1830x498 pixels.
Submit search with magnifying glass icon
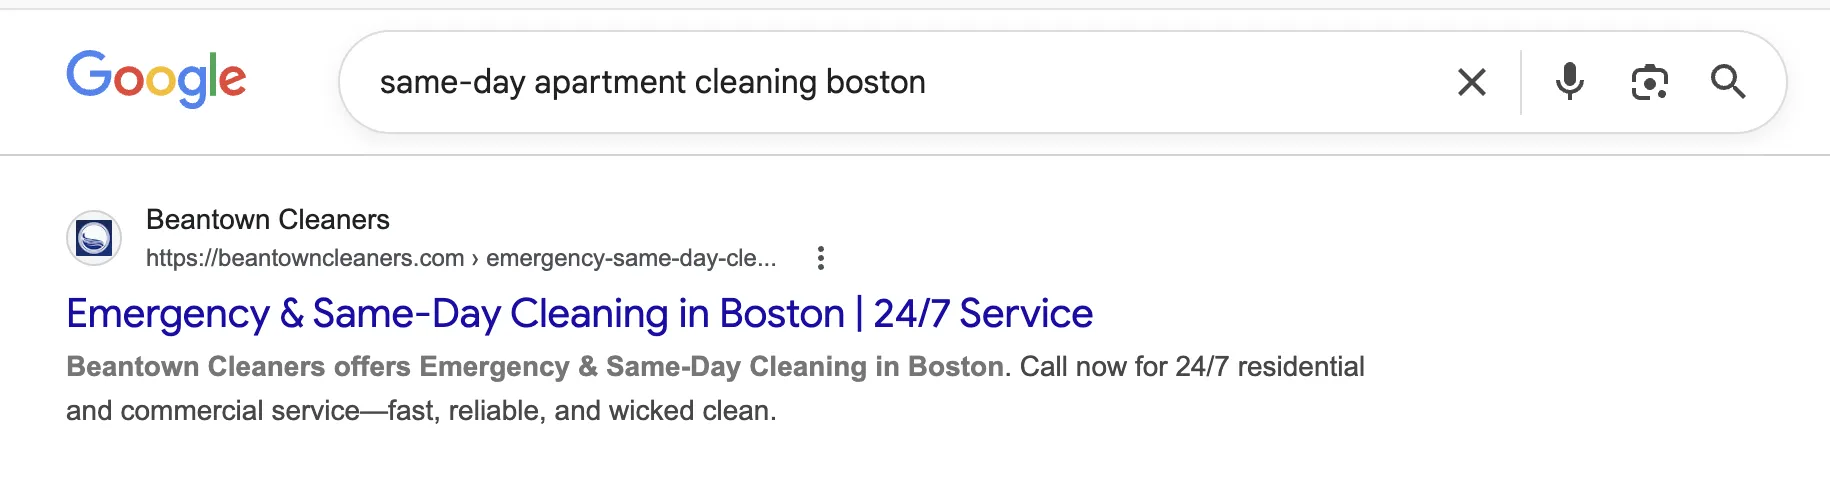click(1727, 82)
